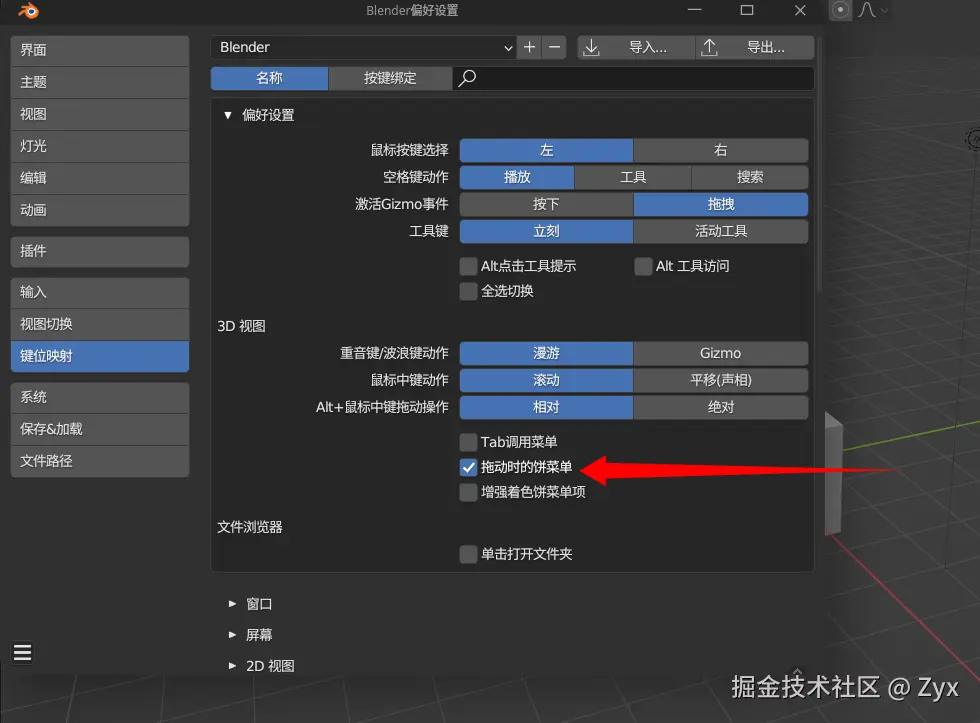Set Alt middle drag to 绝对

click(721, 407)
